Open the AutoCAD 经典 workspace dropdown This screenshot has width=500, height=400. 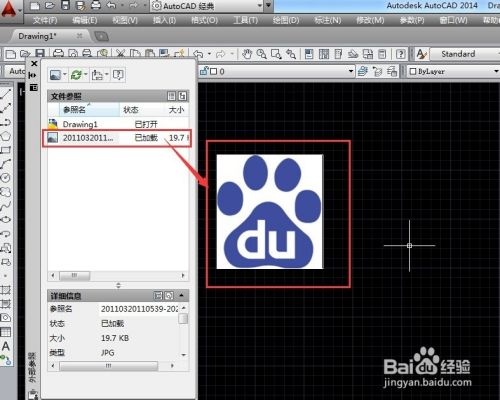(x=260, y=6)
